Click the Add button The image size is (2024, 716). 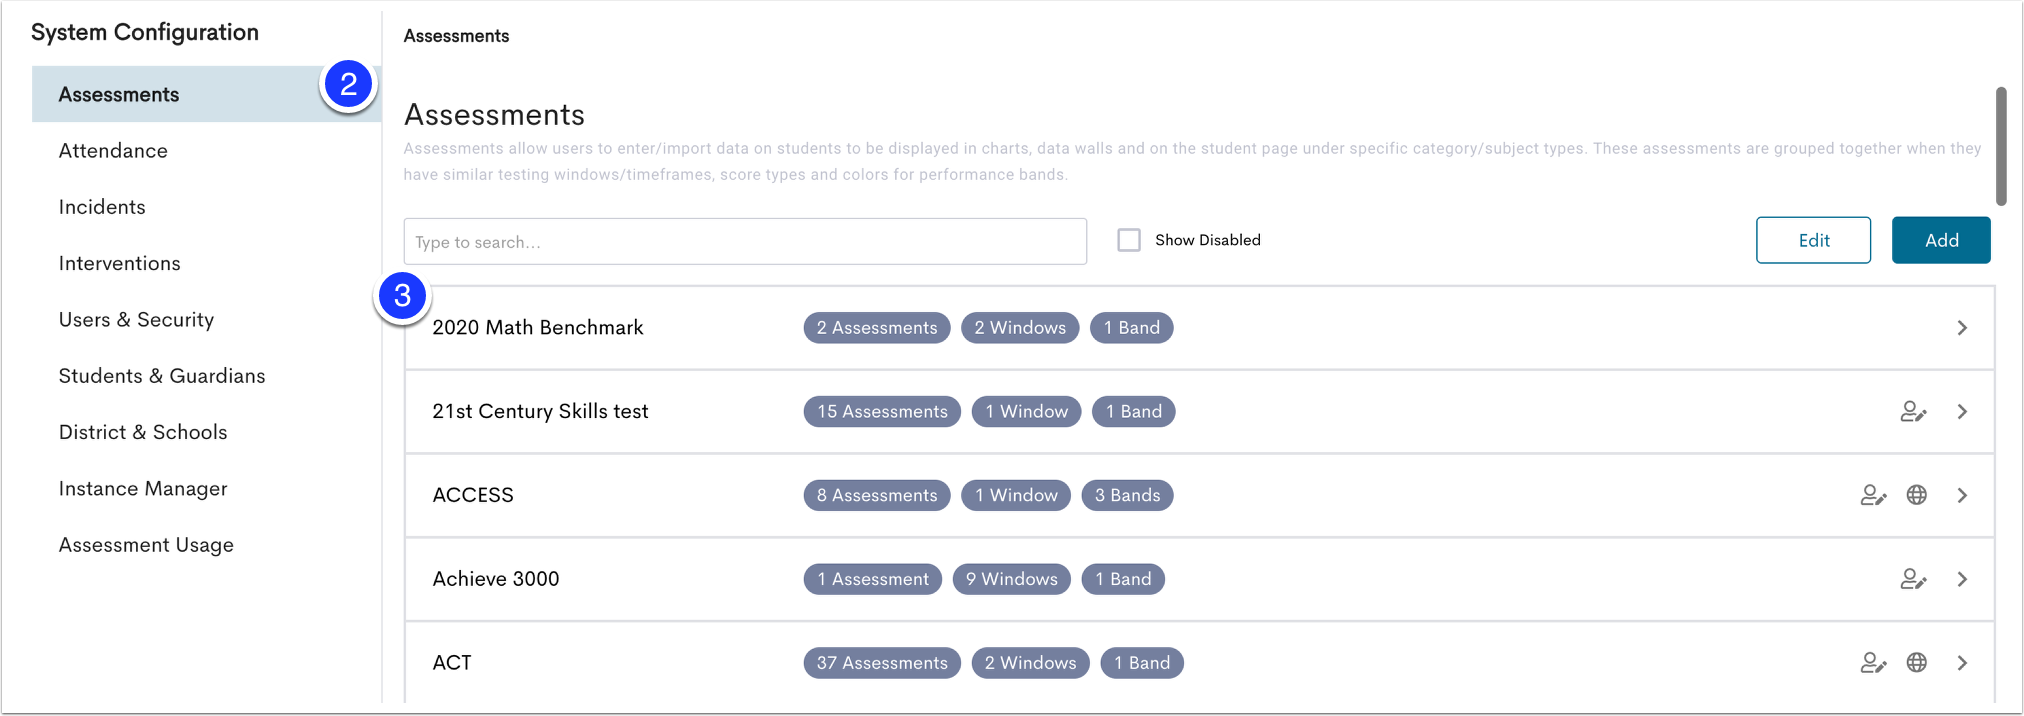tap(1941, 240)
